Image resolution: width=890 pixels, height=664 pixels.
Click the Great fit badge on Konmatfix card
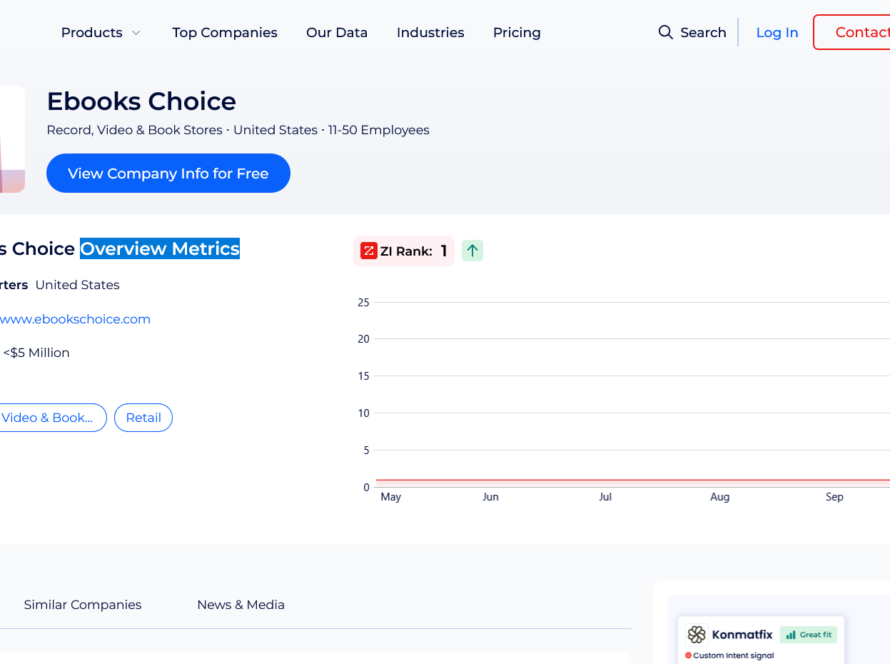(809, 634)
